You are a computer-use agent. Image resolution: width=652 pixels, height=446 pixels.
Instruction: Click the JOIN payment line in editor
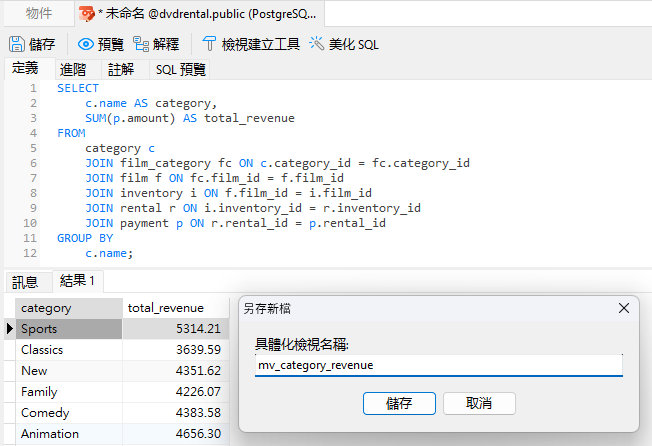pos(235,223)
